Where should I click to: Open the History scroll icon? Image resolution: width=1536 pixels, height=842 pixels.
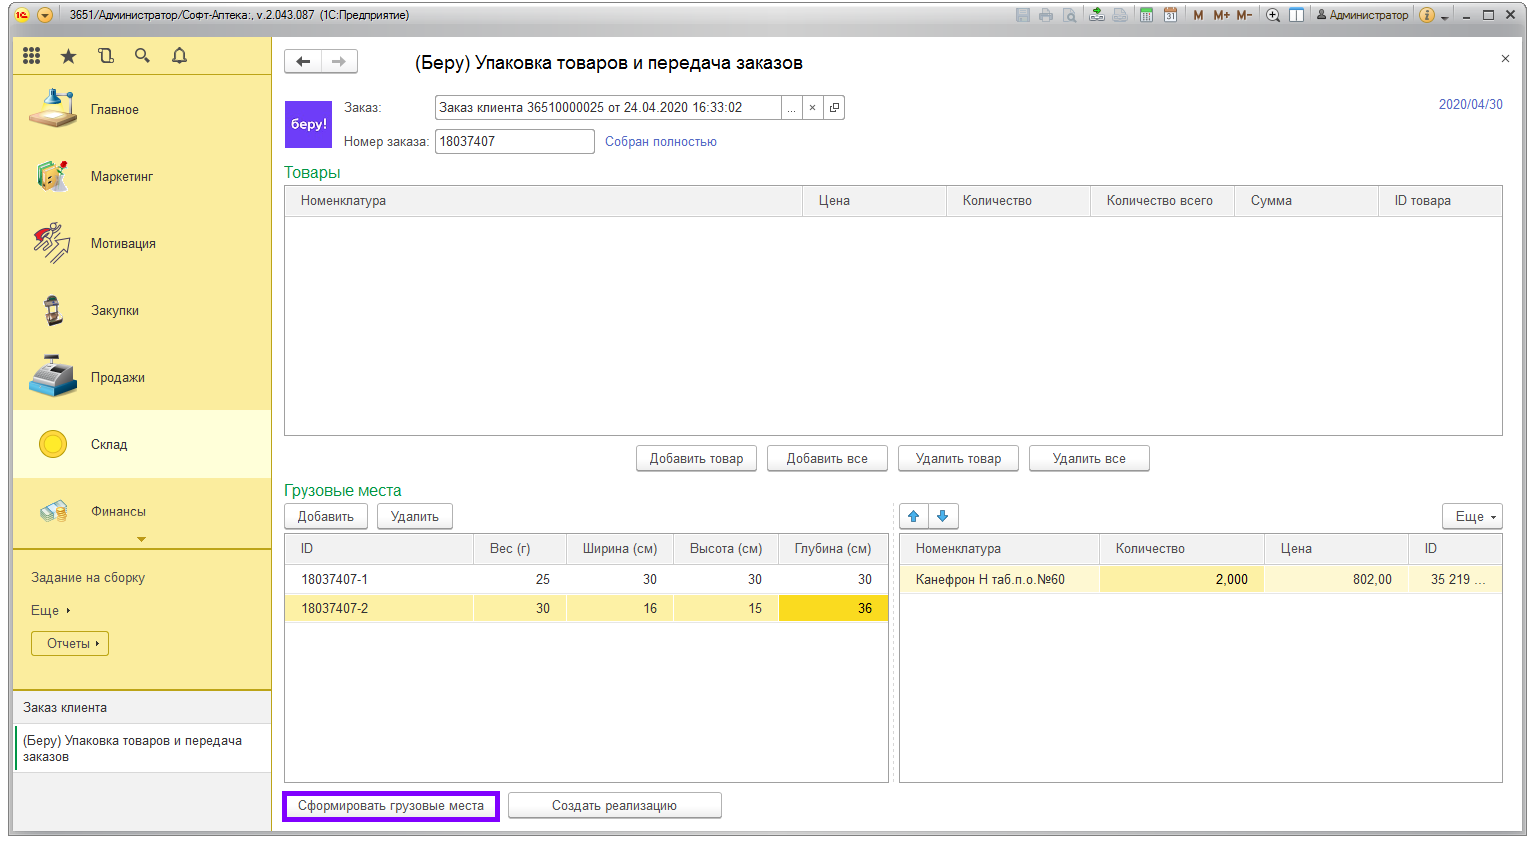pyautogui.click(x=106, y=56)
